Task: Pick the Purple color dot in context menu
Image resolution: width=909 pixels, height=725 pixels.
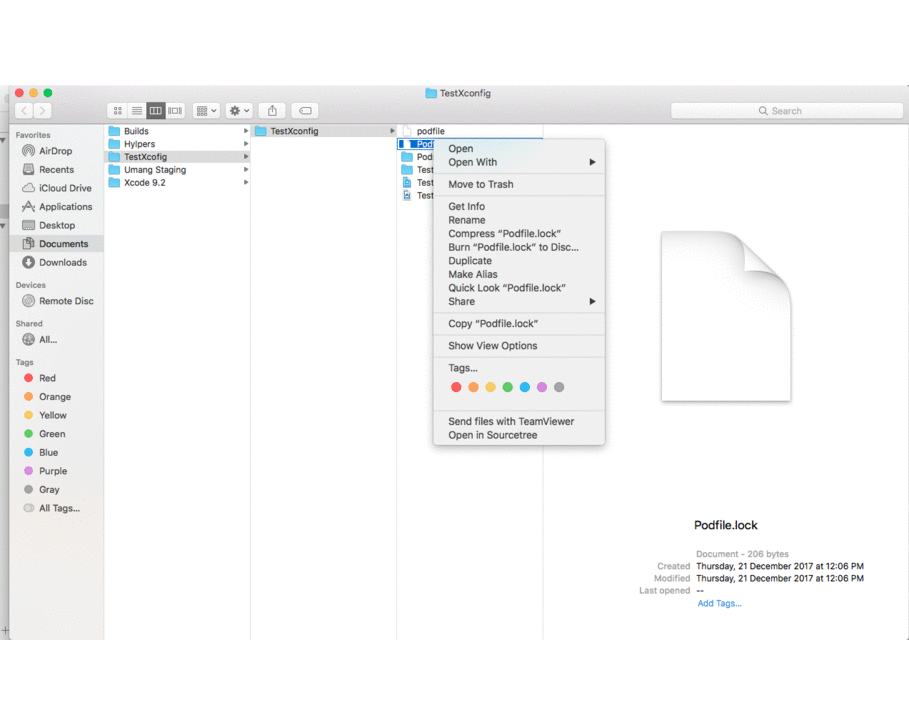Action: pos(542,385)
